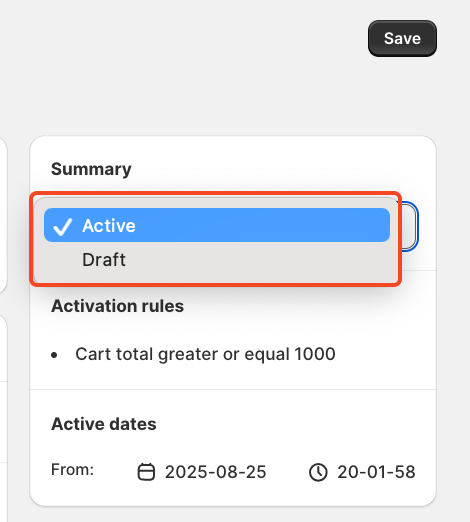Click the blue-outlined status select behind dropdown
Screen dimensions: 470x522
coord(409,226)
